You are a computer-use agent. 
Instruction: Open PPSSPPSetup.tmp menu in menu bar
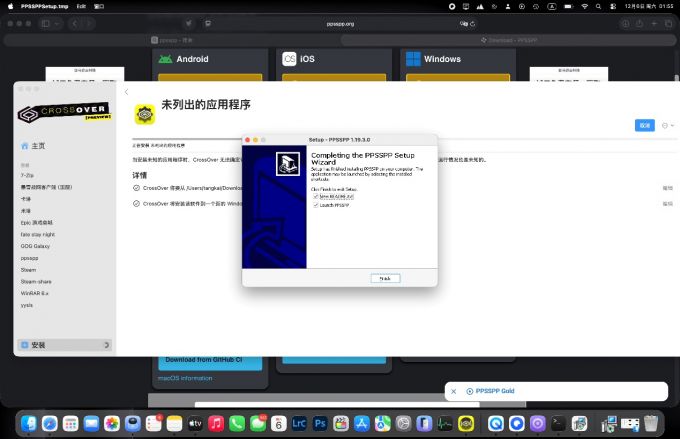(44, 7)
